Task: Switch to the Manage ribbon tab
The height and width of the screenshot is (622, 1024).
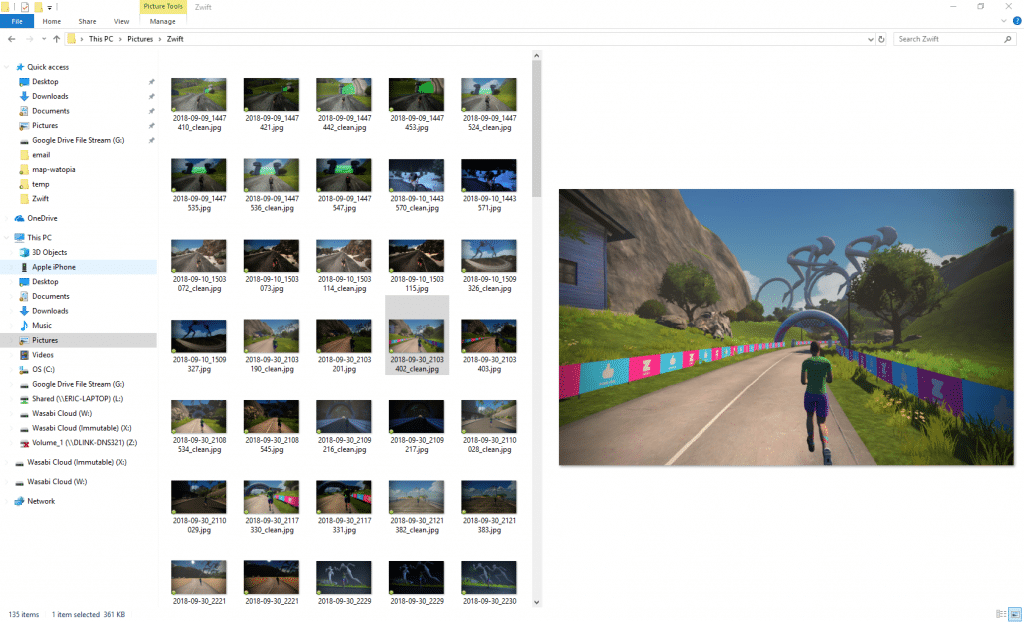Action: click(x=162, y=21)
